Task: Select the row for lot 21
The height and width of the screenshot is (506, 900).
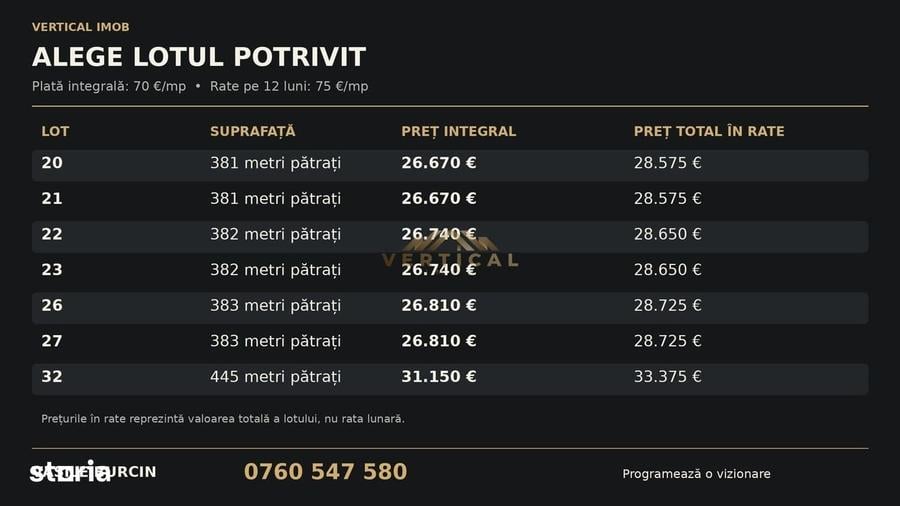Action: click(450, 201)
